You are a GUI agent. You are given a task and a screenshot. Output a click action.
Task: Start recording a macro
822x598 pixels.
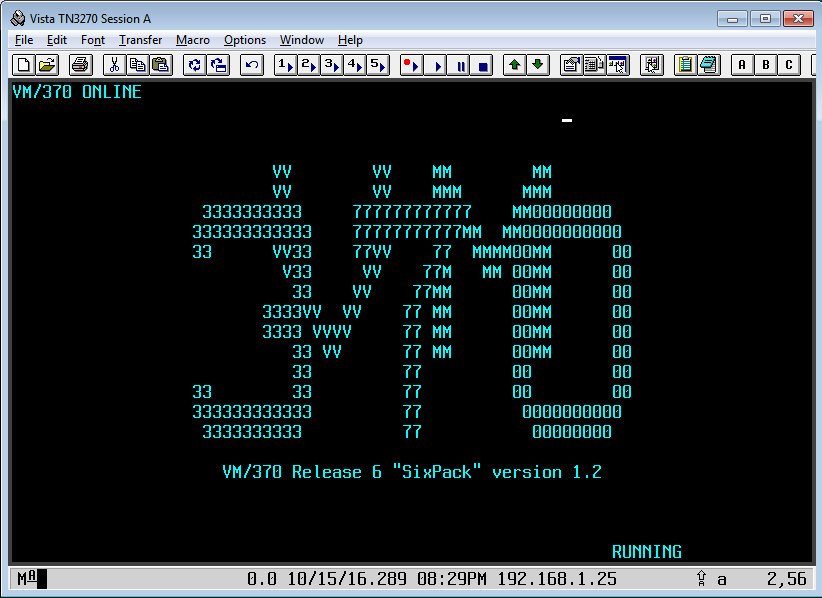pos(411,64)
